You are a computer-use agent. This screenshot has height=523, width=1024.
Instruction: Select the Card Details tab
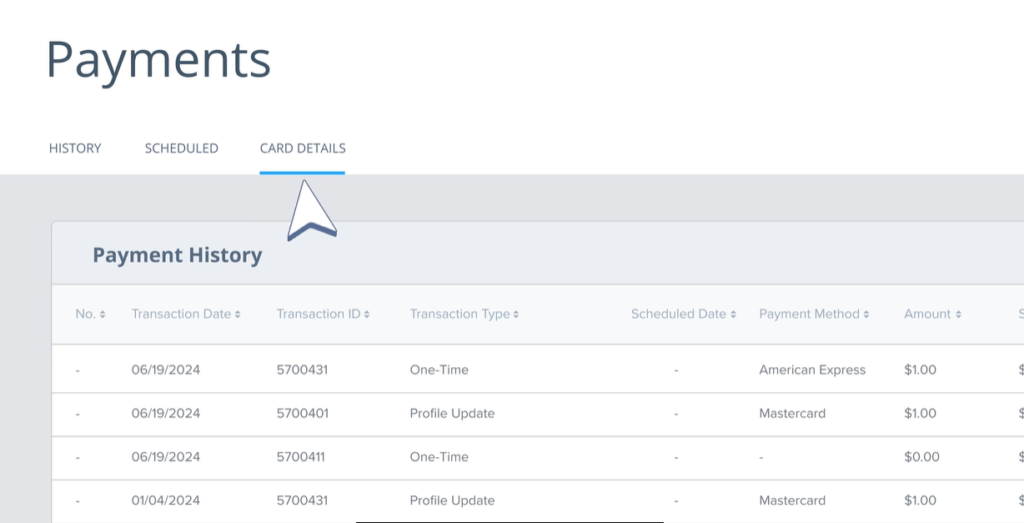click(x=302, y=148)
